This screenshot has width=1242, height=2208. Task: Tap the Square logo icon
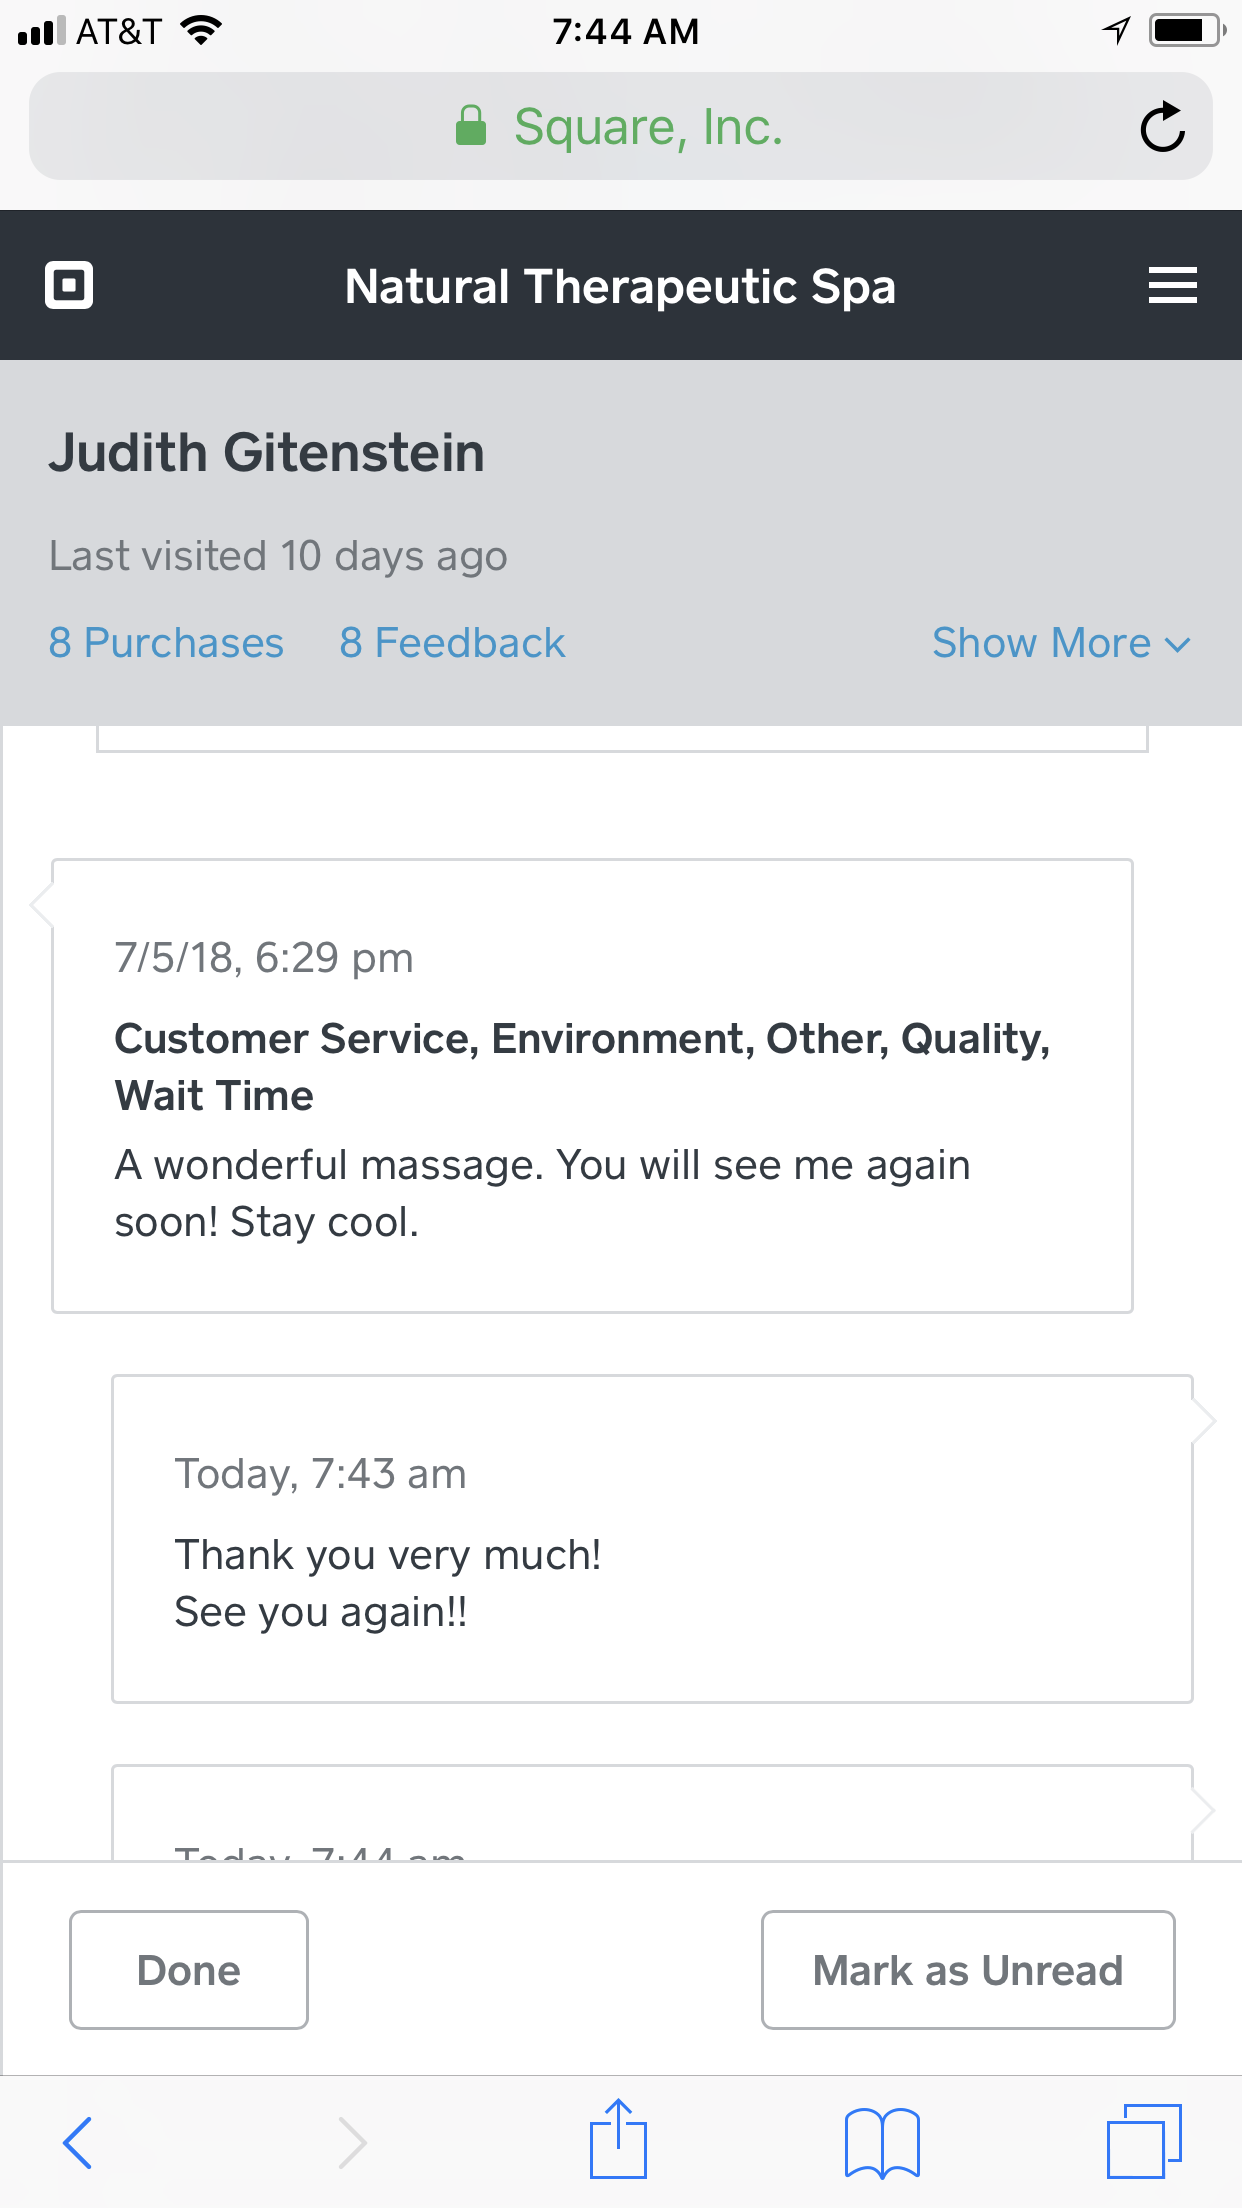point(69,285)
